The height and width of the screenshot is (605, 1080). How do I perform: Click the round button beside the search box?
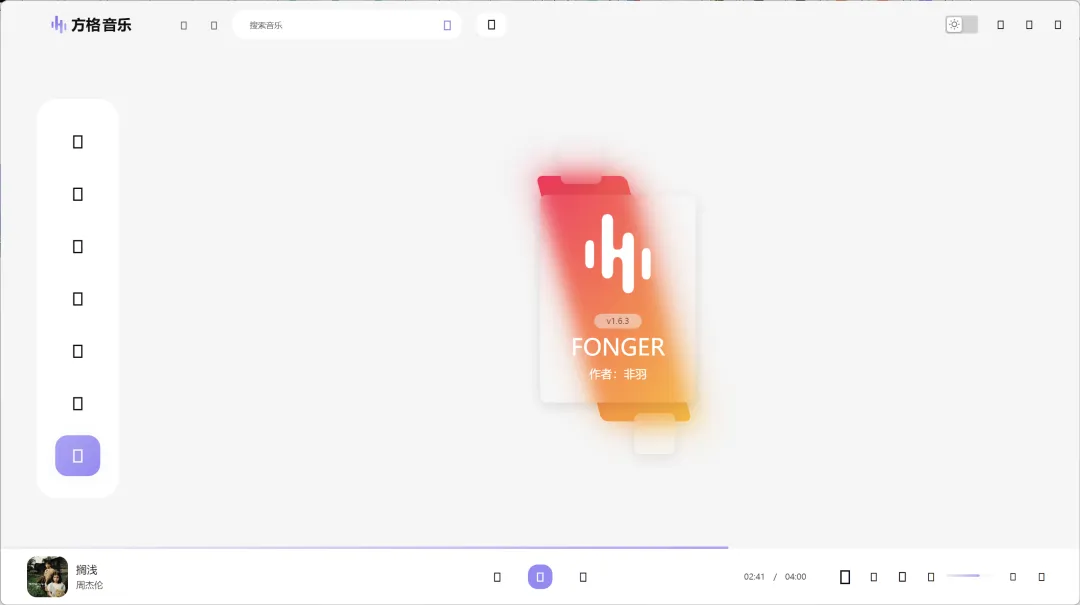pyautogui.click(x=491, y=25)
